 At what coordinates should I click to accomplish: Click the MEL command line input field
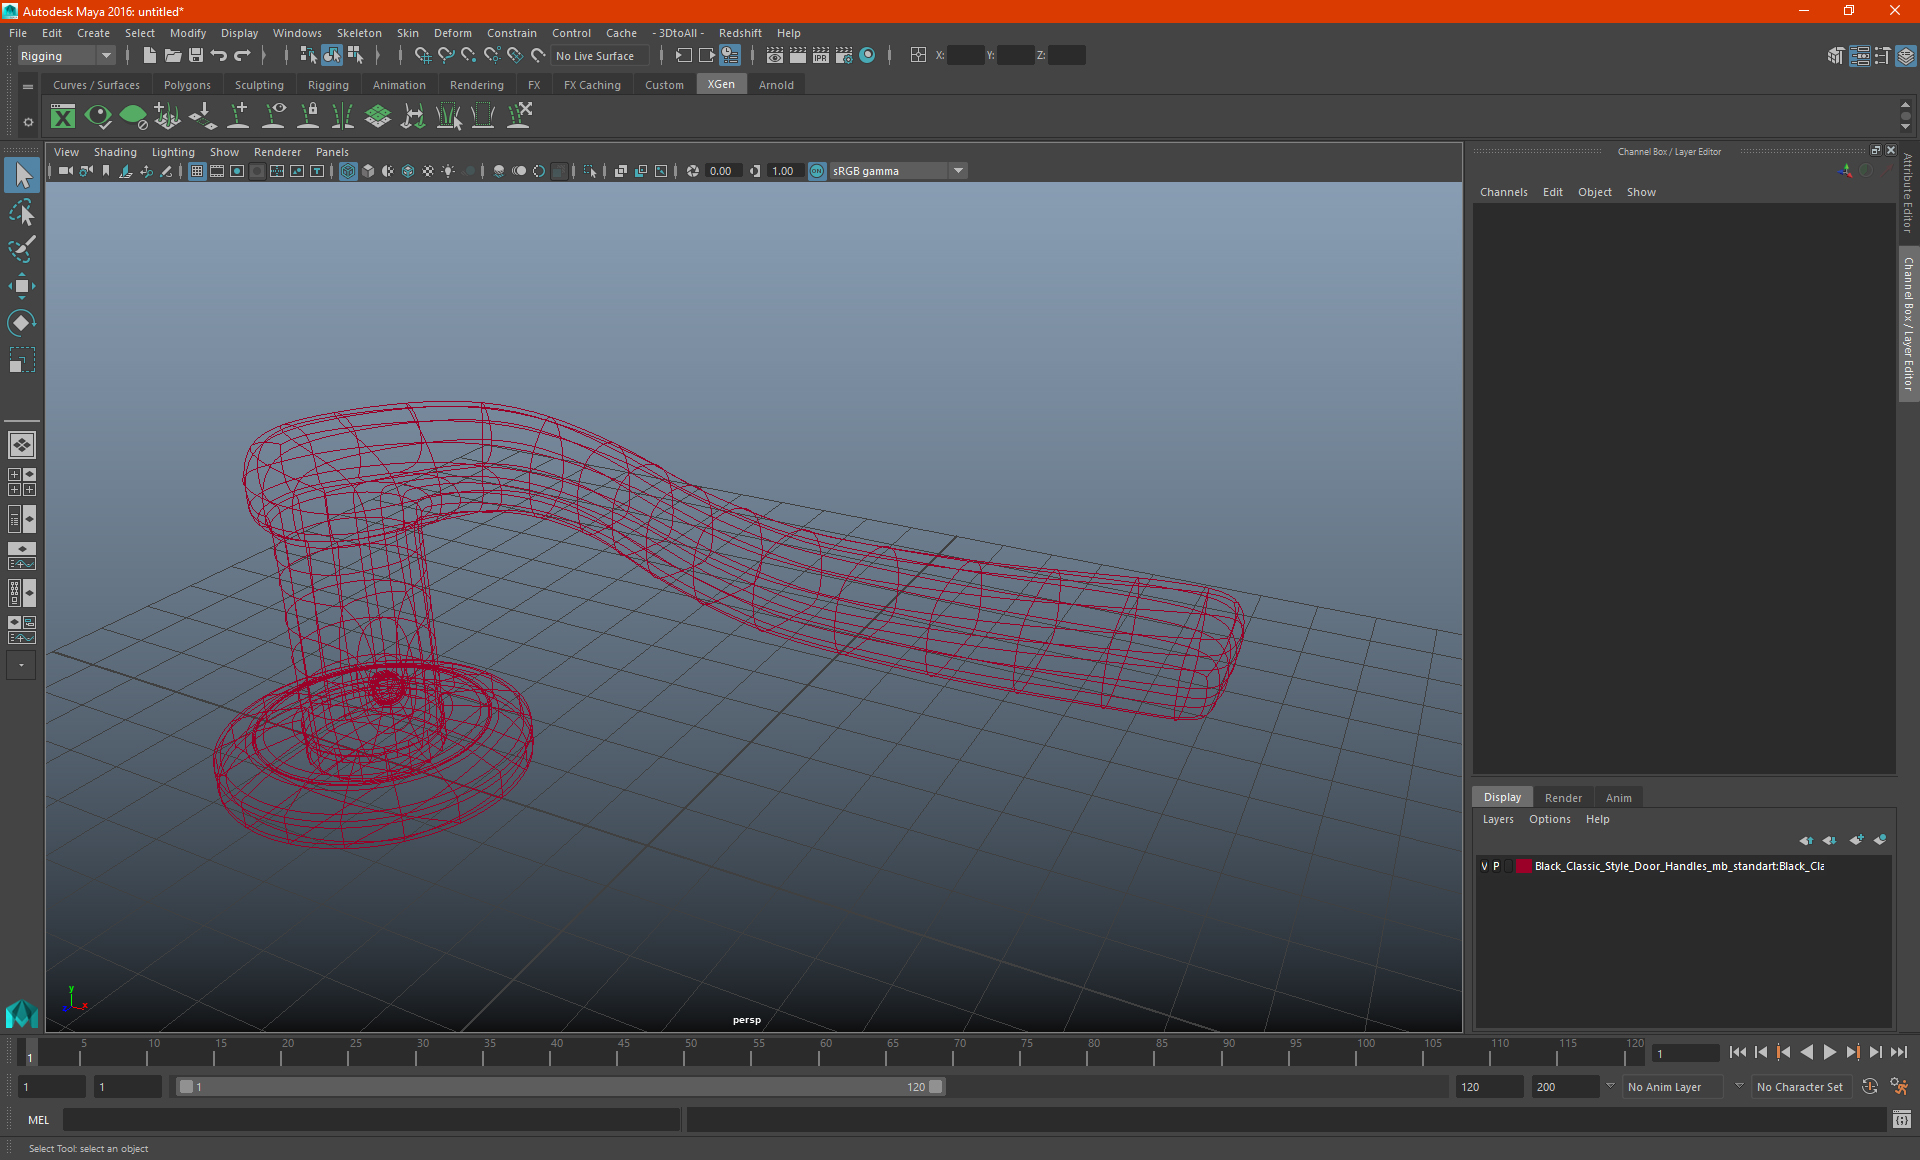[x=372, y=1119]
